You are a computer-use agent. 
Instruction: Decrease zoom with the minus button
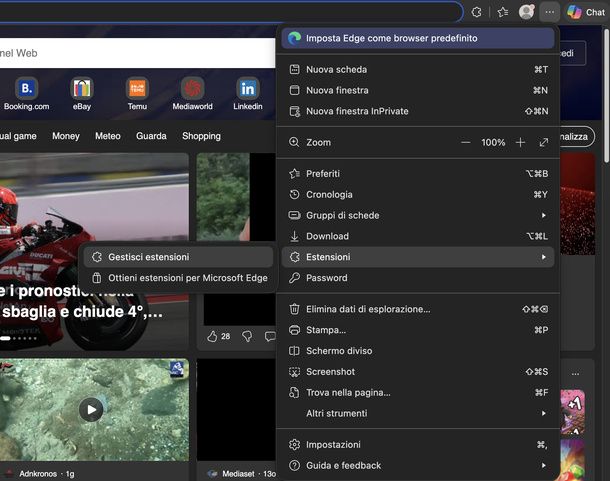coord(465,142)
